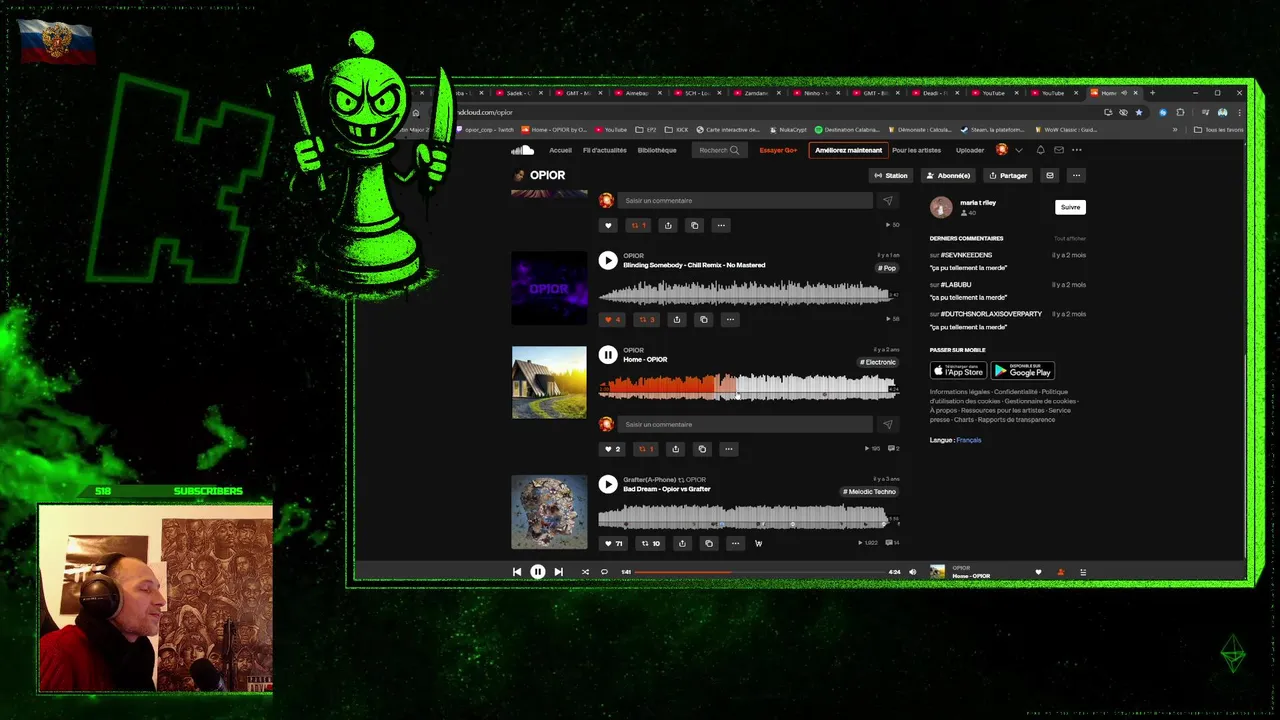Click the comment field under Home - OPIOR
This screenshot has height=720, width=1280.
745,424
